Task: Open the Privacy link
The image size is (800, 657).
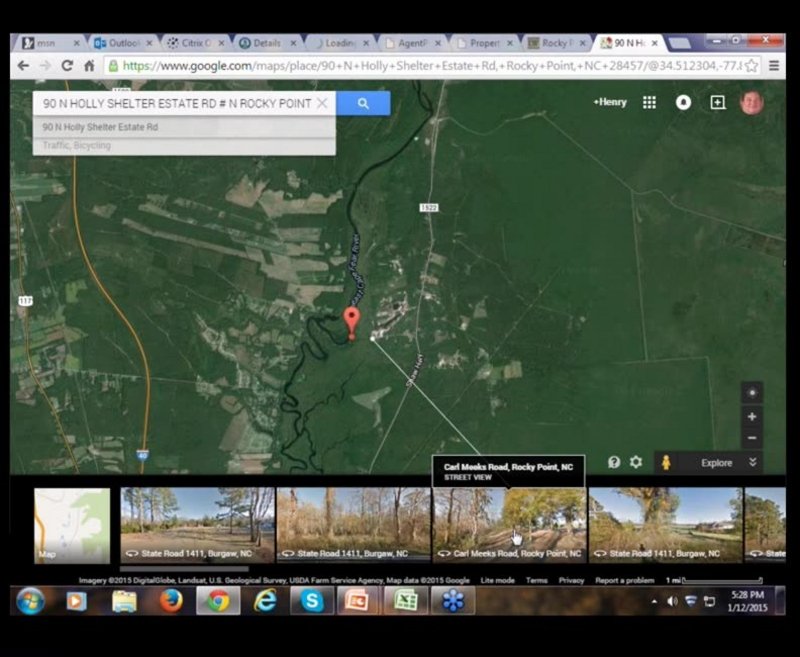Action: coord(571,580)
